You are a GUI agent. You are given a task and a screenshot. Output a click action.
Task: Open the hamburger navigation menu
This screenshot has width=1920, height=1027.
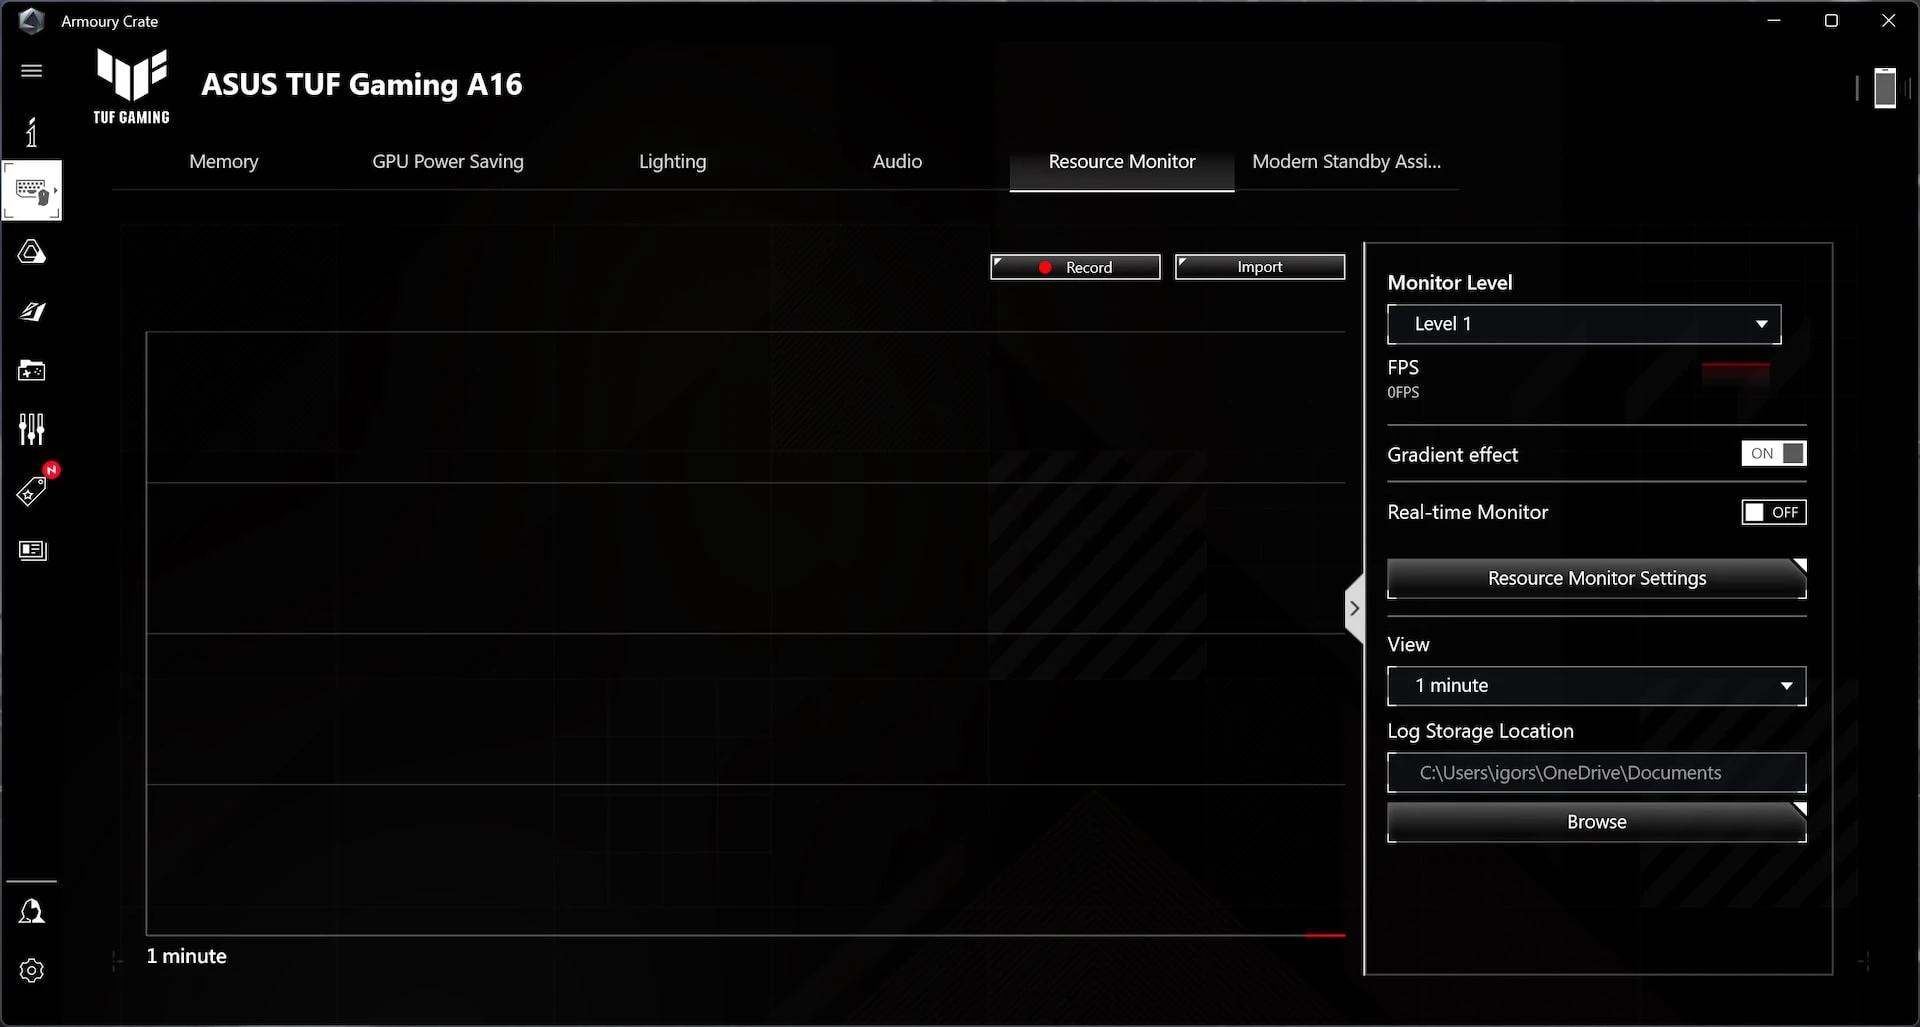click(x=32, y=71)
